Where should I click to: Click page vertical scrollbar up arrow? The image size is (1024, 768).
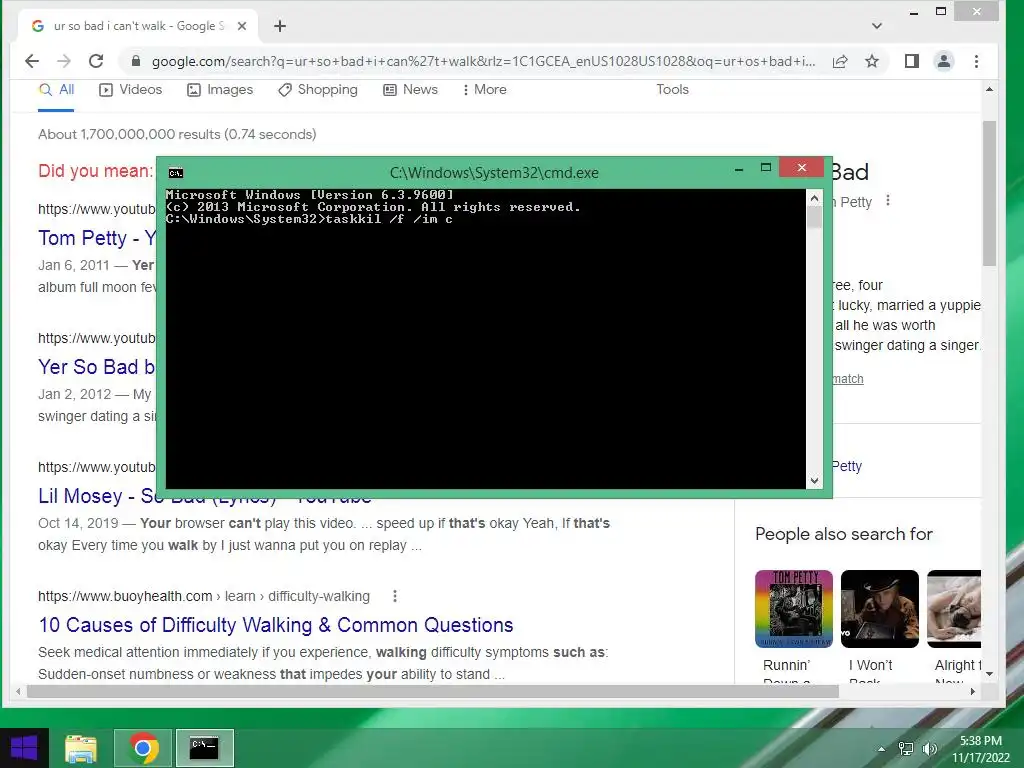[x=989, y=89]
